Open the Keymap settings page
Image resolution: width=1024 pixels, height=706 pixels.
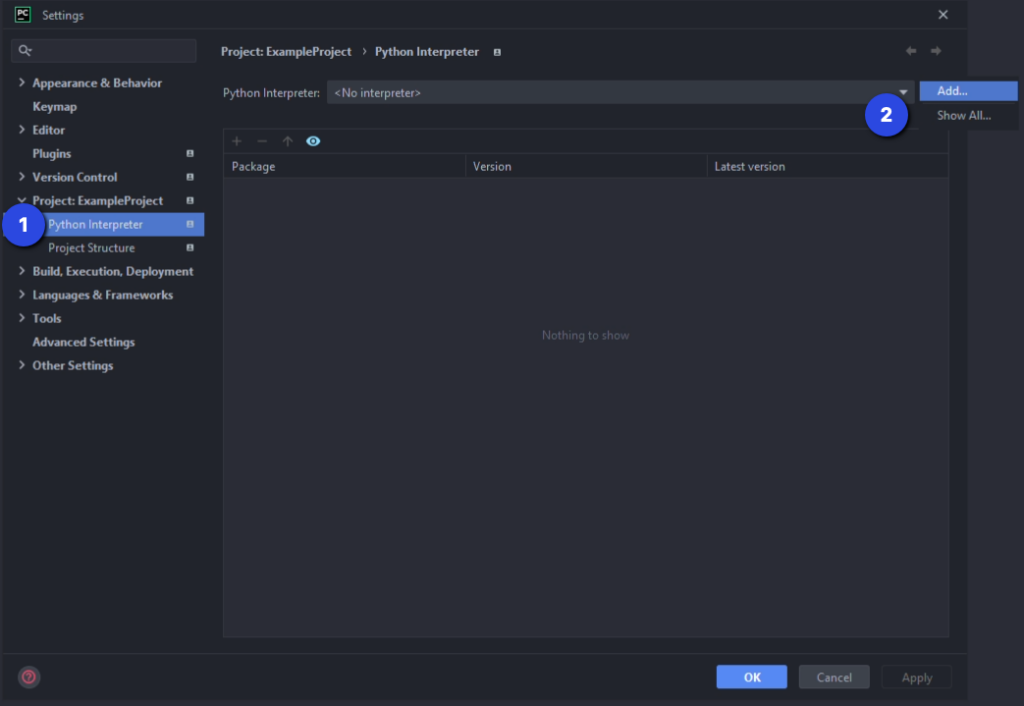point(55,106)
